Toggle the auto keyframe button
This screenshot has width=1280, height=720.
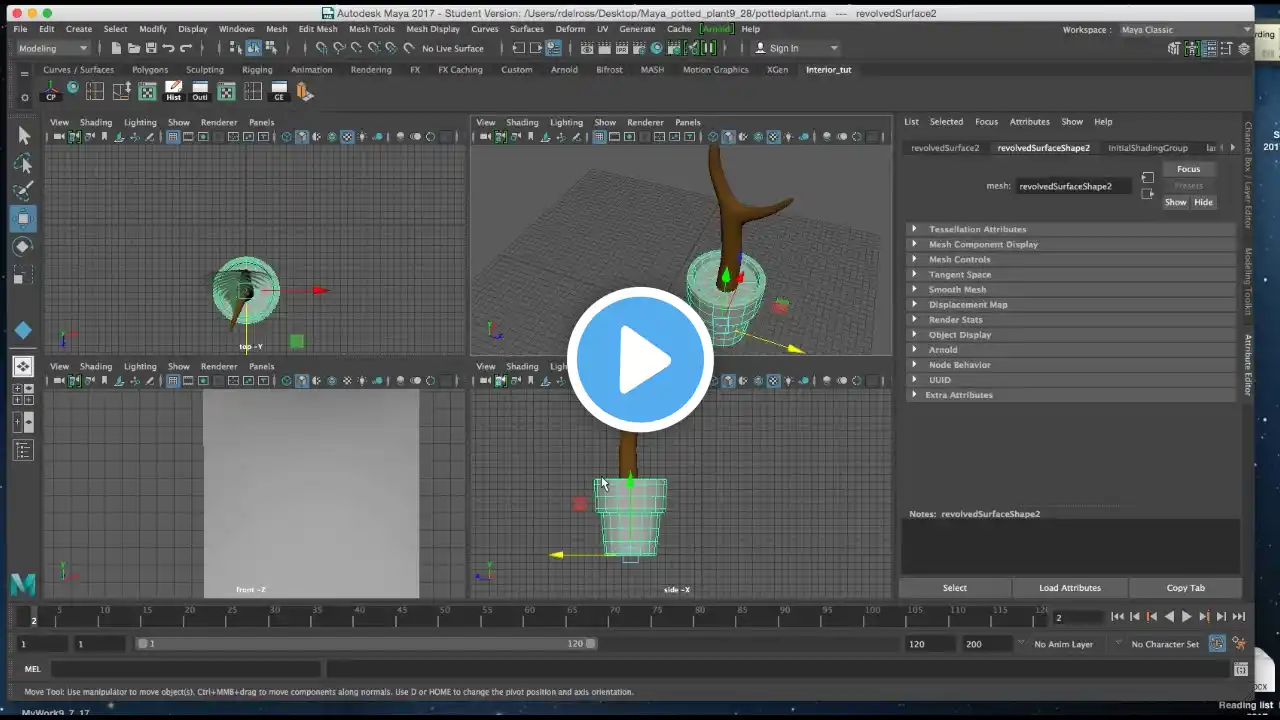coord(1217,644)
